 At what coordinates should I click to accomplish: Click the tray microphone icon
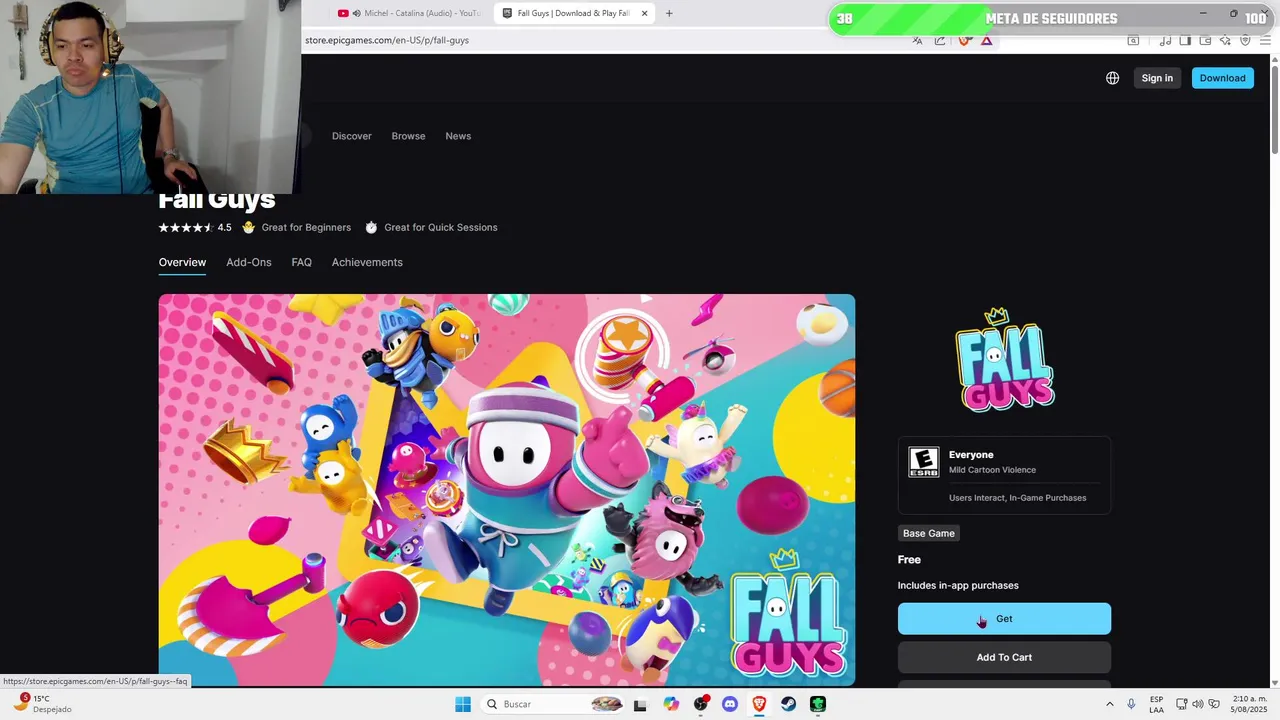tap(1131, 704)
